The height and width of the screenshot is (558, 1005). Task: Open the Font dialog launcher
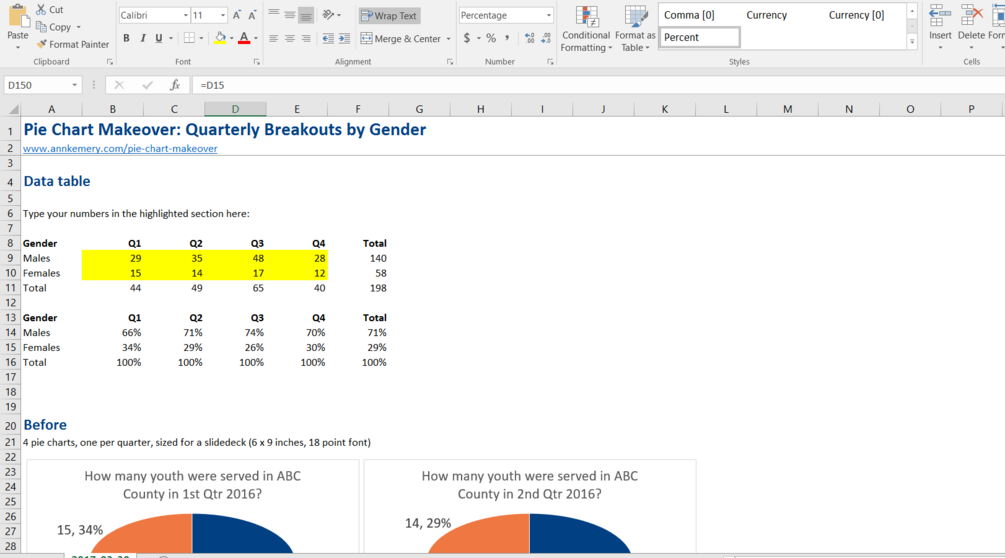coord(257,62)
